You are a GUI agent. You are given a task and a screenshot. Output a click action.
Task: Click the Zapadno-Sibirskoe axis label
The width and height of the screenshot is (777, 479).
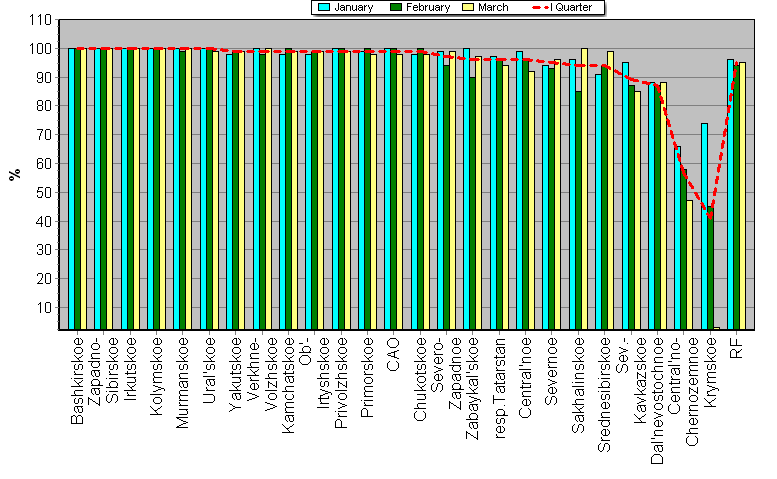(x=103, y=371)
